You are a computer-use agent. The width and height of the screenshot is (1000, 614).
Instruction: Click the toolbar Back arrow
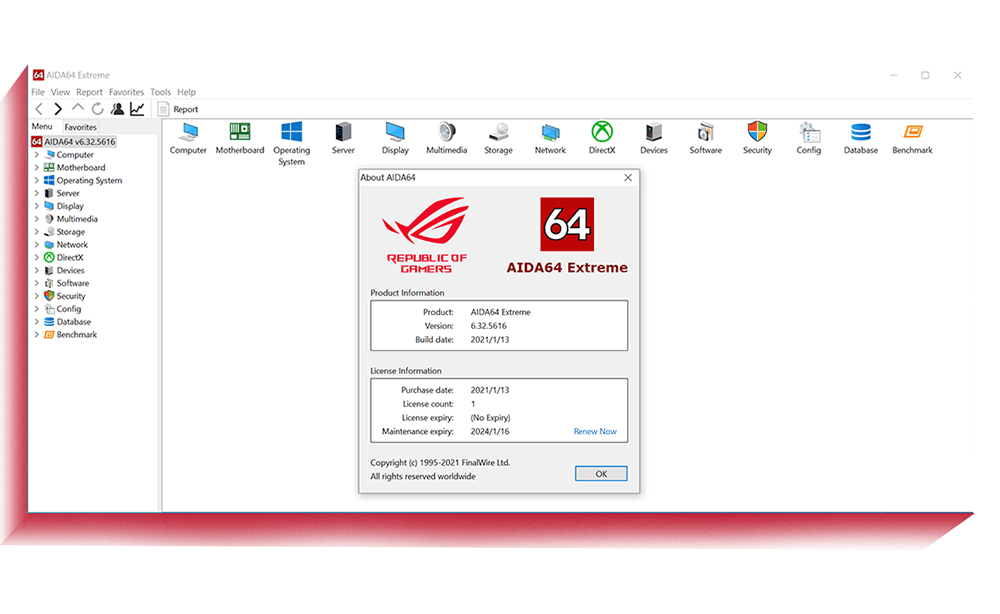click(x=39, y=109)
